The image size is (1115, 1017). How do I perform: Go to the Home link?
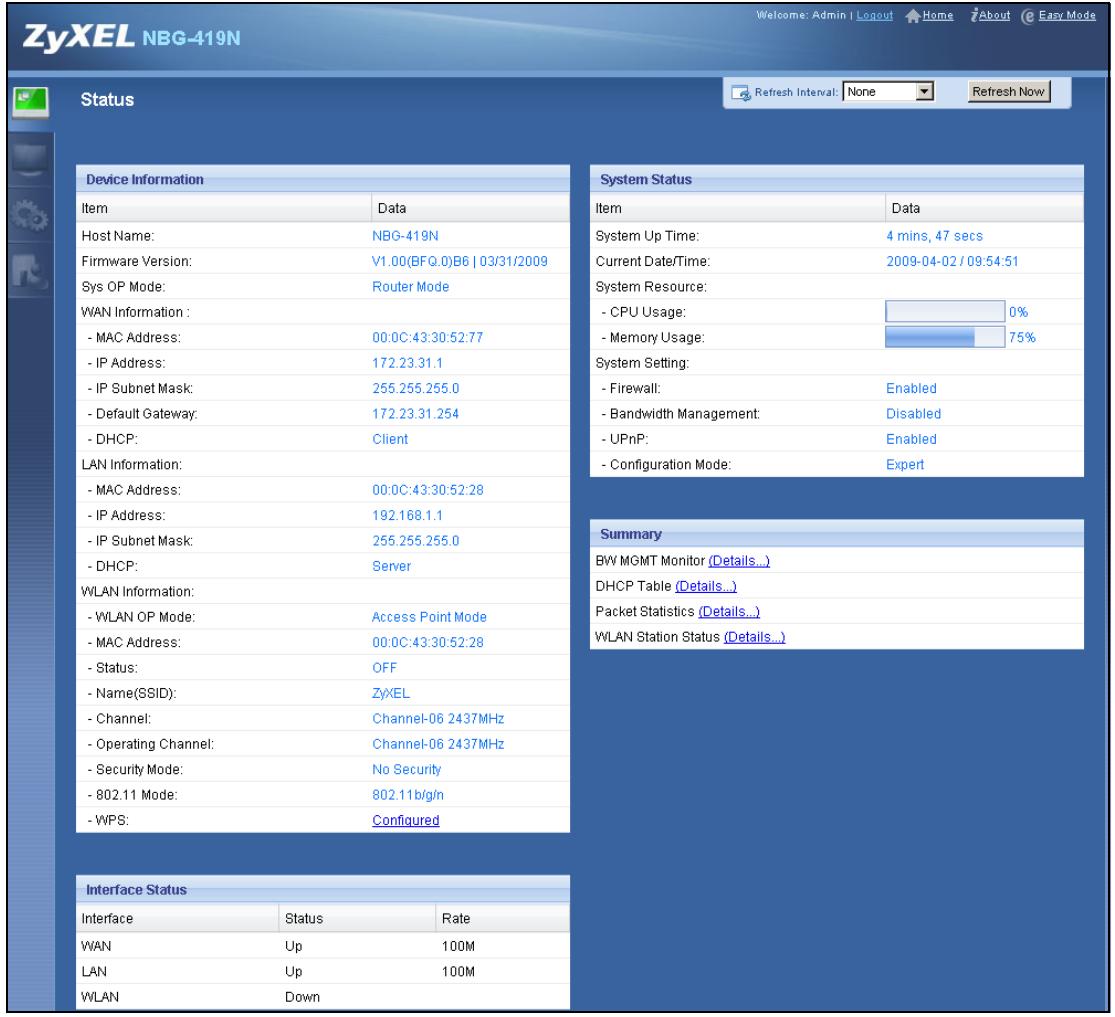(938, 16)
